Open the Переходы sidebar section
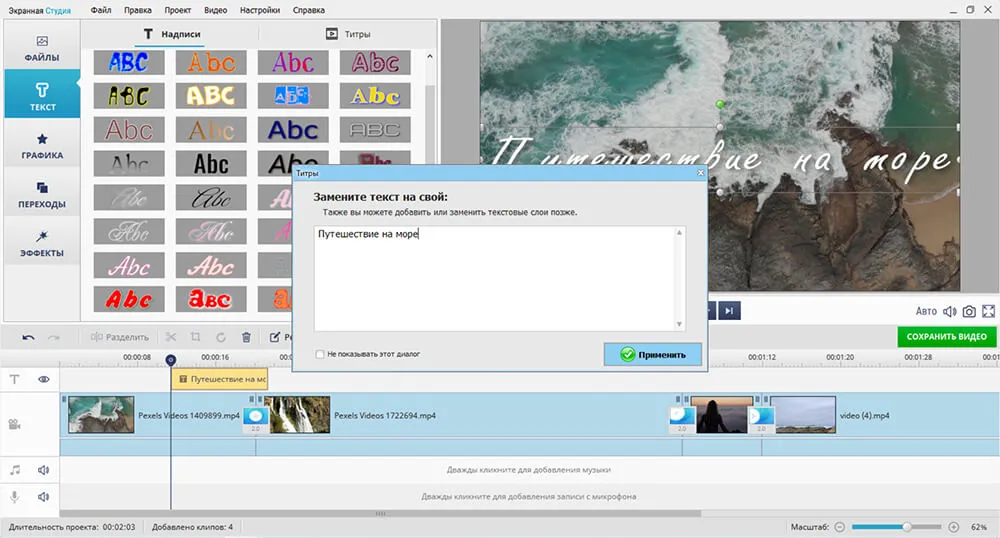 pos(42,194)
